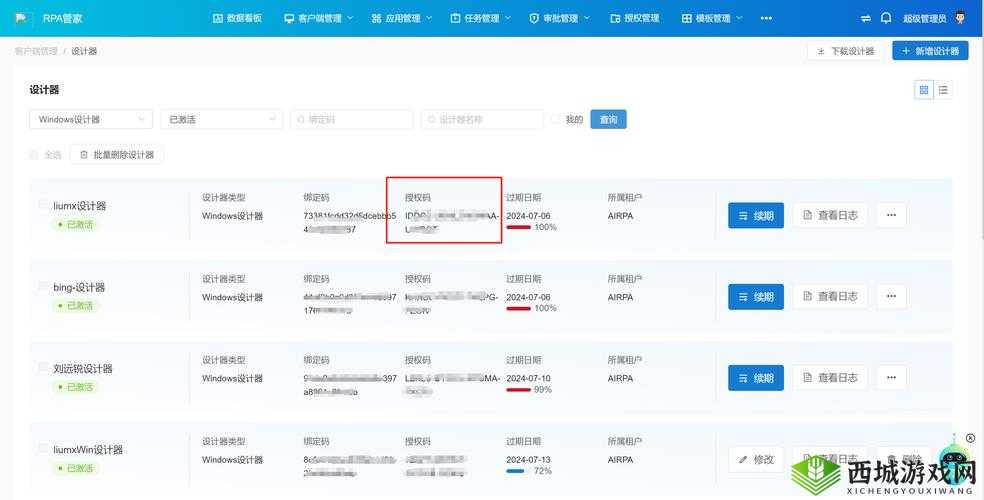The height and width of the screenshot is (500, 984).
Task: Click 续期 for the bing-设计器
Action: 755,297
